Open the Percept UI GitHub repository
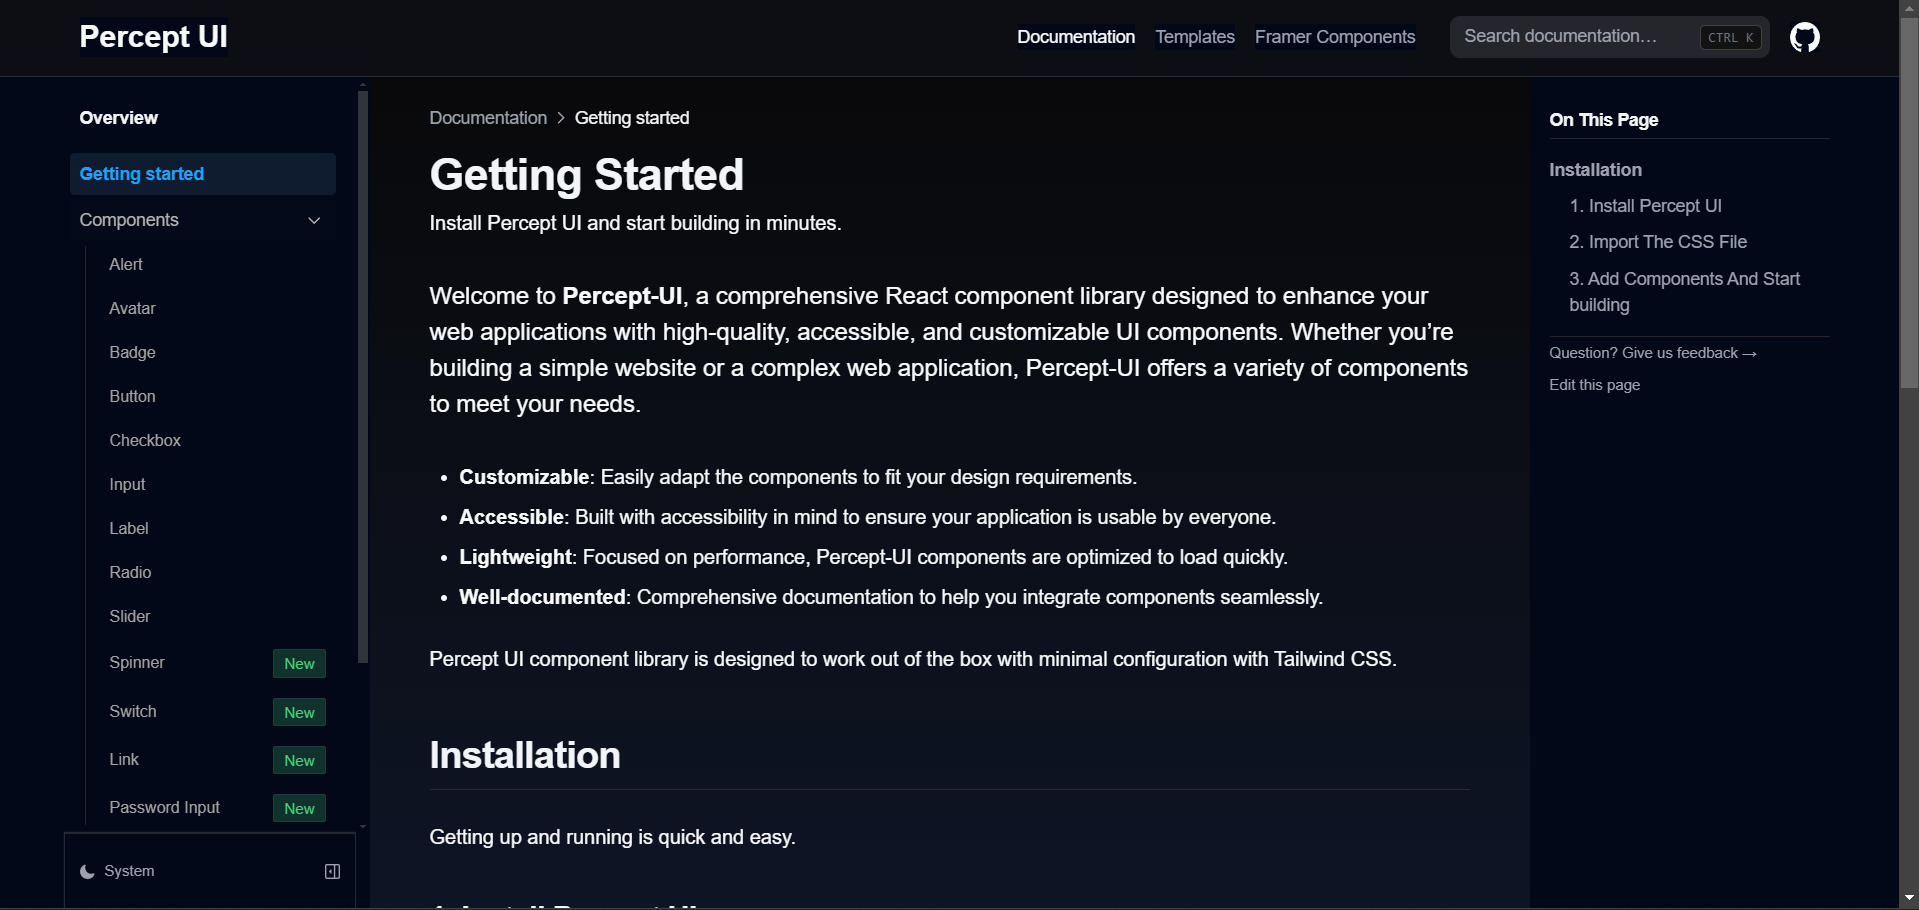This screenshot has height=910, width=1919. tap(1805, 37)
